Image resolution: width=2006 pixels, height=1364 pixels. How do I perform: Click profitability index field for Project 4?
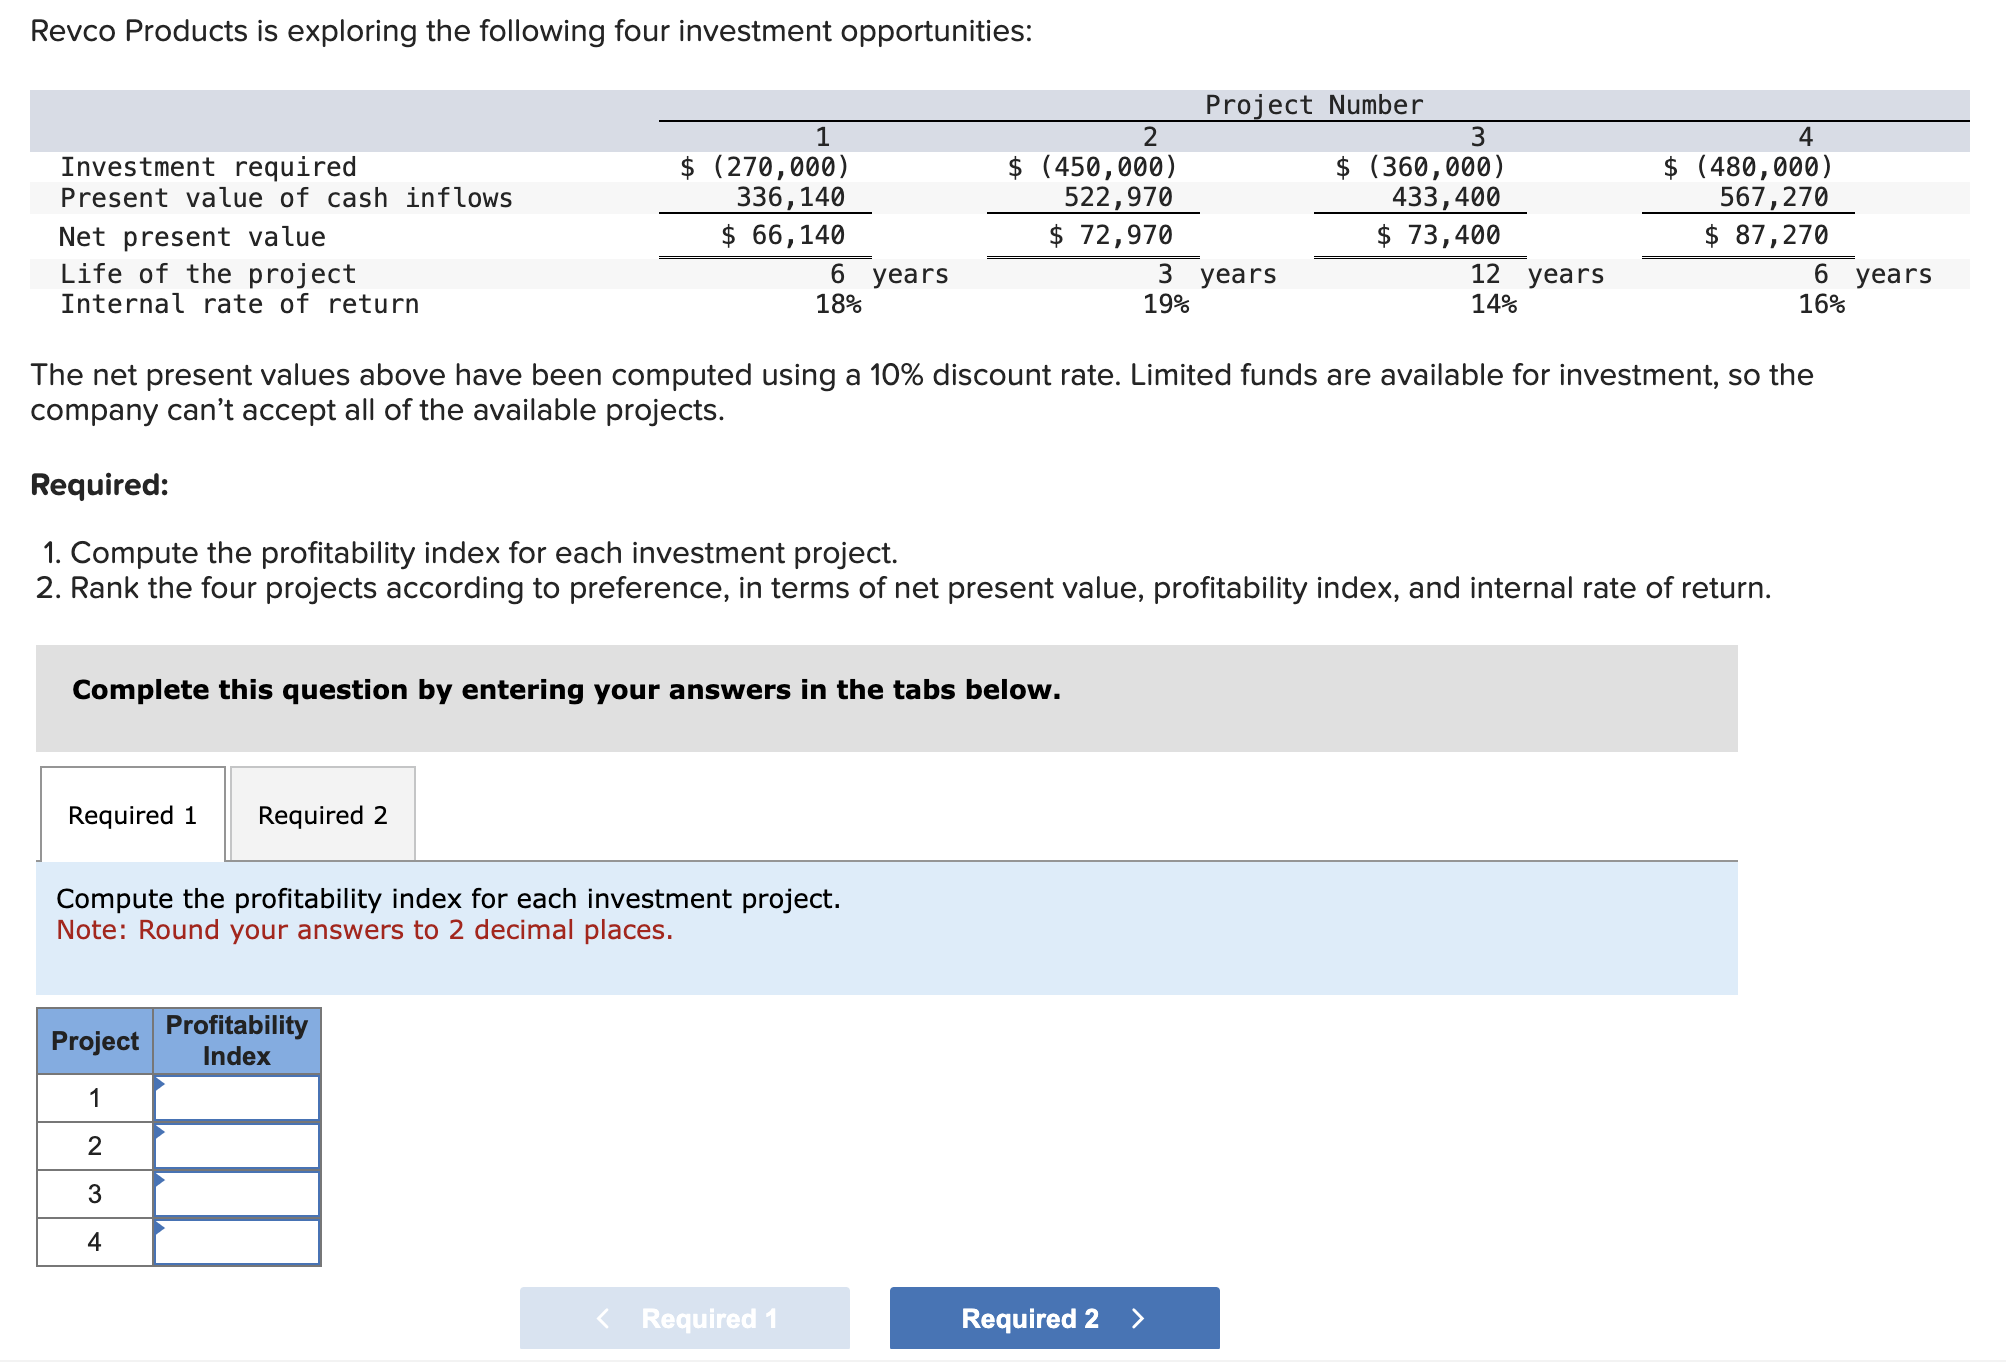(237, 1242)
